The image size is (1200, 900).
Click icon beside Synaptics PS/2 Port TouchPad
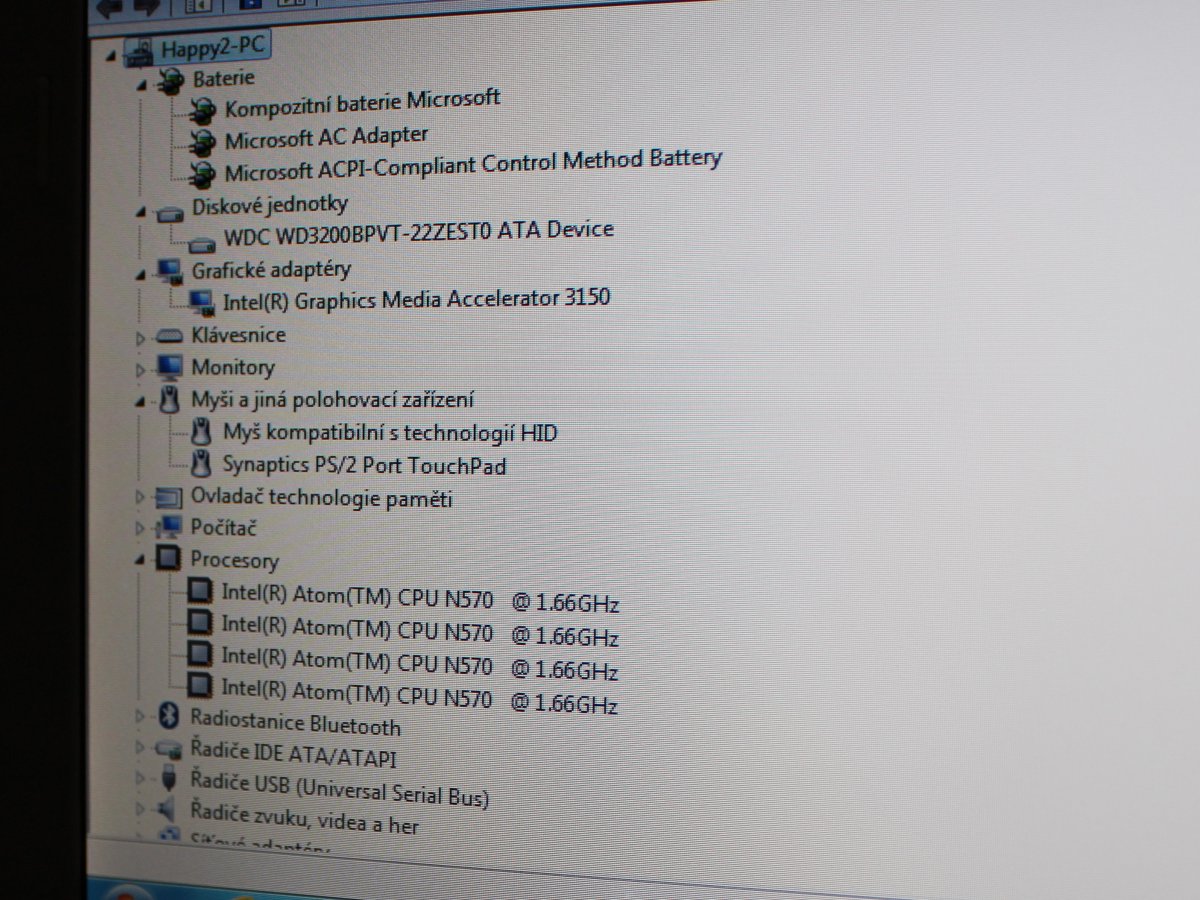[202, 464]
